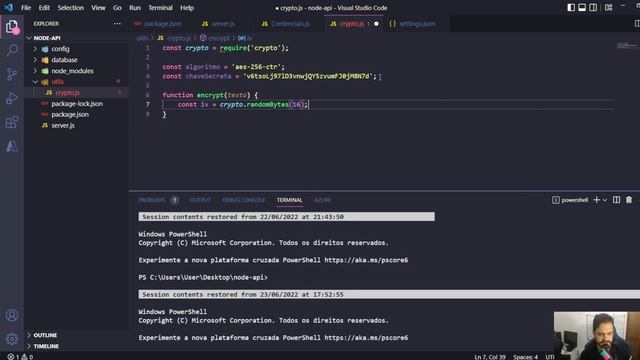Click the VS Code logo icon
Viewport: 640px width, 360px height.
point(9,8)
